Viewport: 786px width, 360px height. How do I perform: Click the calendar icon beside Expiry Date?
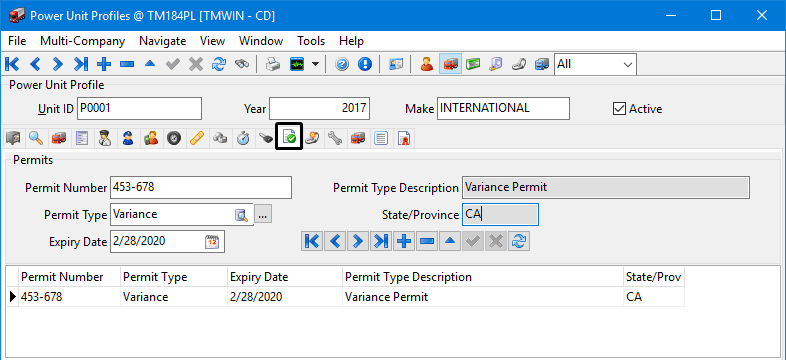[212, 242]
